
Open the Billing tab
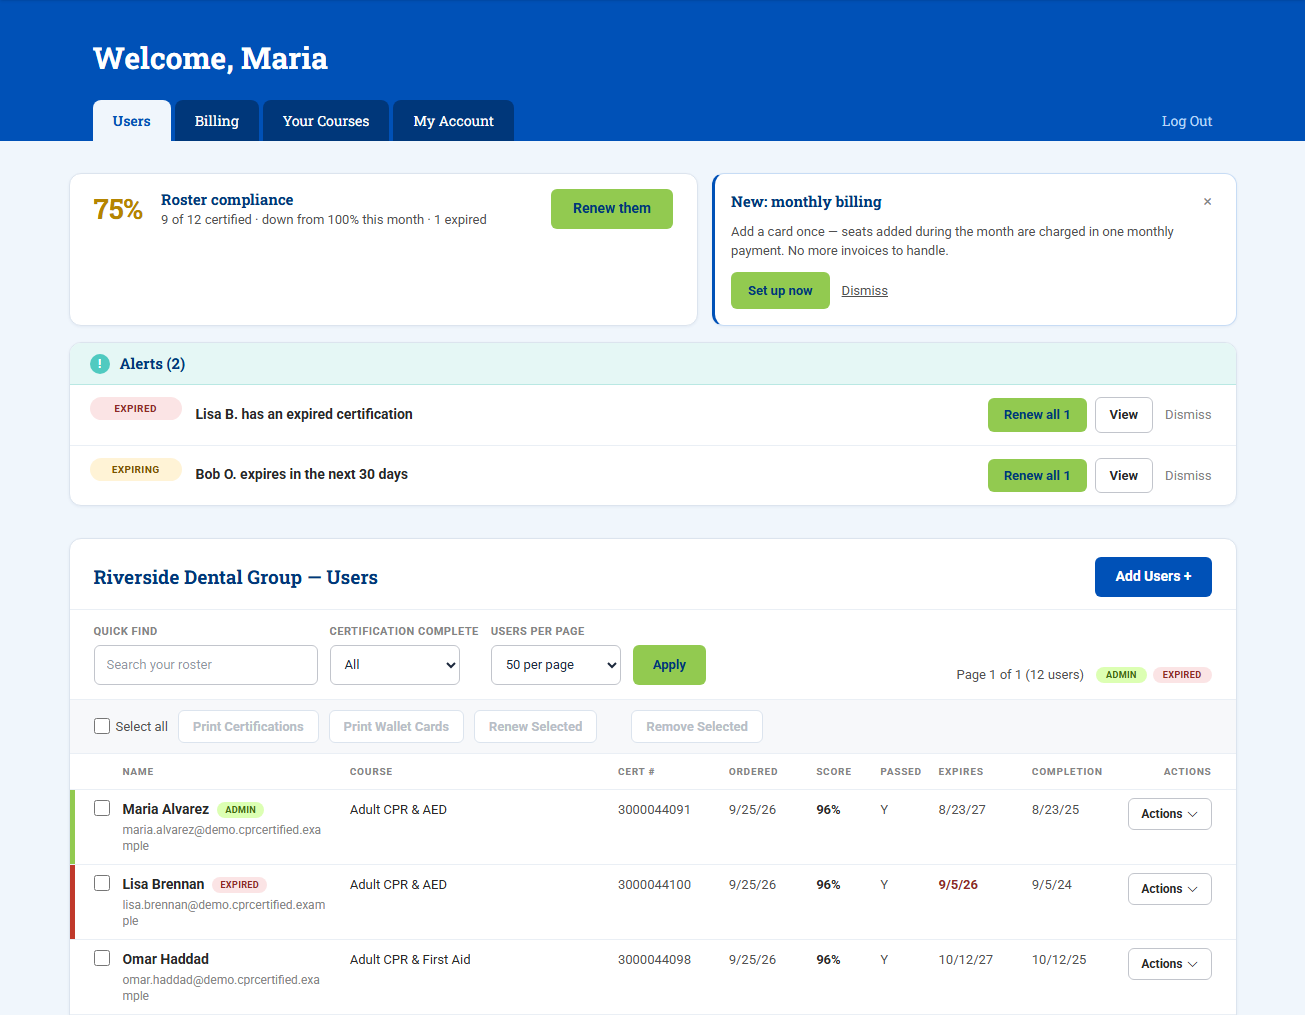tap(217, 121)
